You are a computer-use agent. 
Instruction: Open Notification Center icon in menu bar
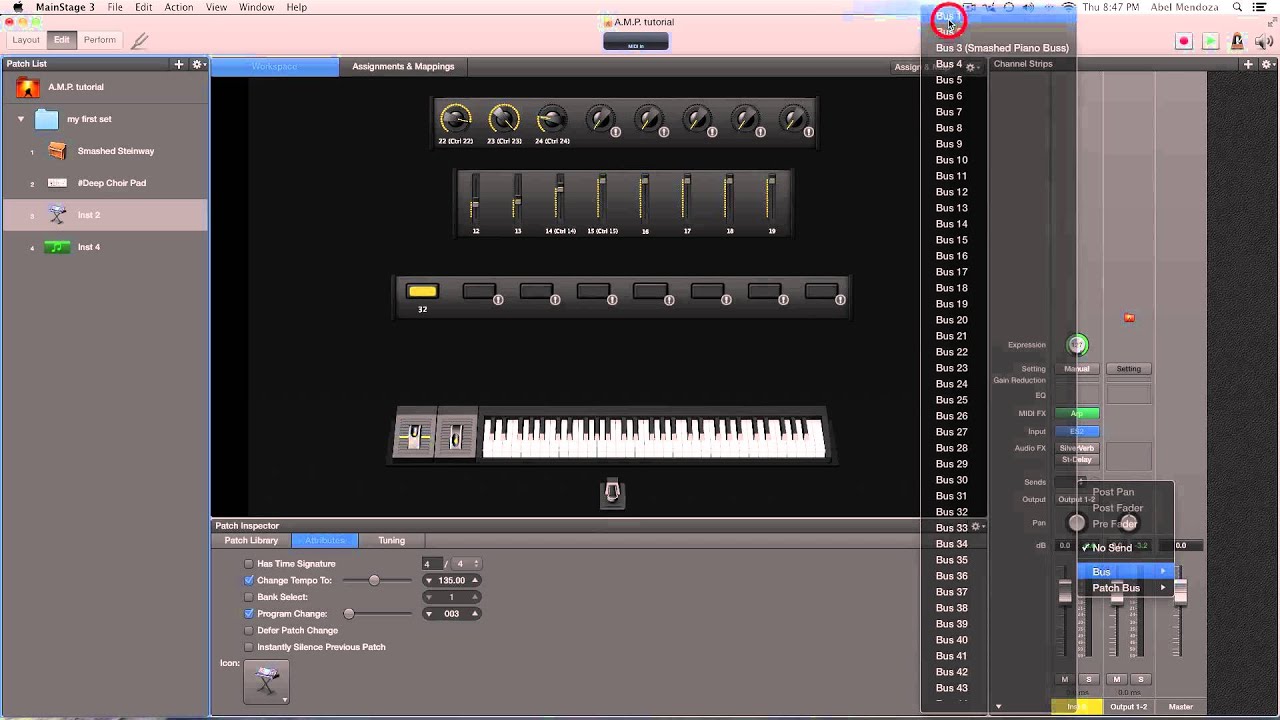1261,7
